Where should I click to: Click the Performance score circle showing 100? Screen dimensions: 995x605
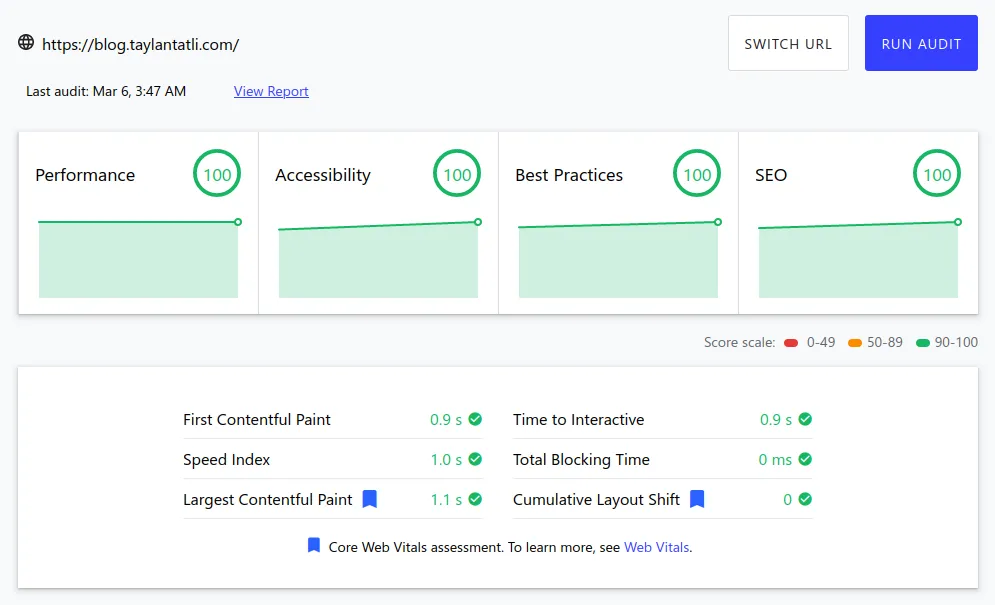[217, 173]
